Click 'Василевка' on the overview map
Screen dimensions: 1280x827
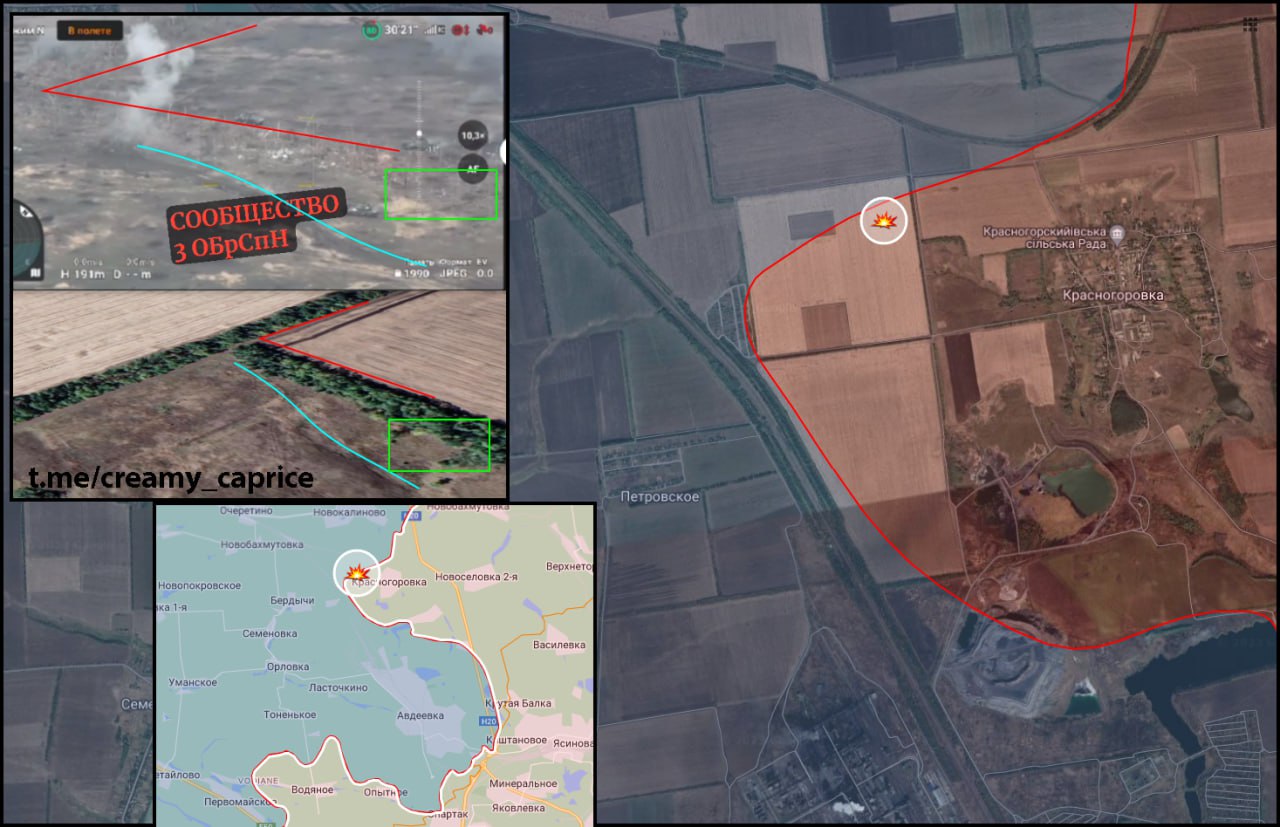[x=559, y=645]
